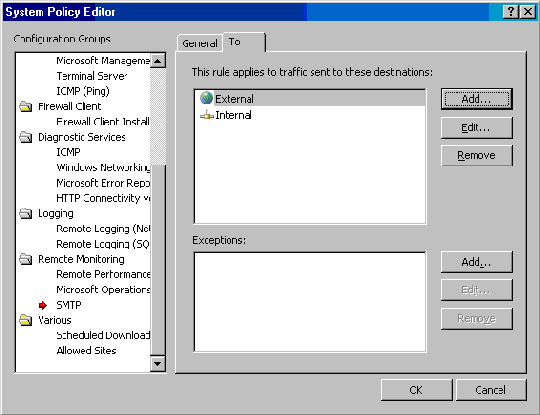540x415 pixels.
Task: Click the tree list down arrow
Action: tap(158, 364)
